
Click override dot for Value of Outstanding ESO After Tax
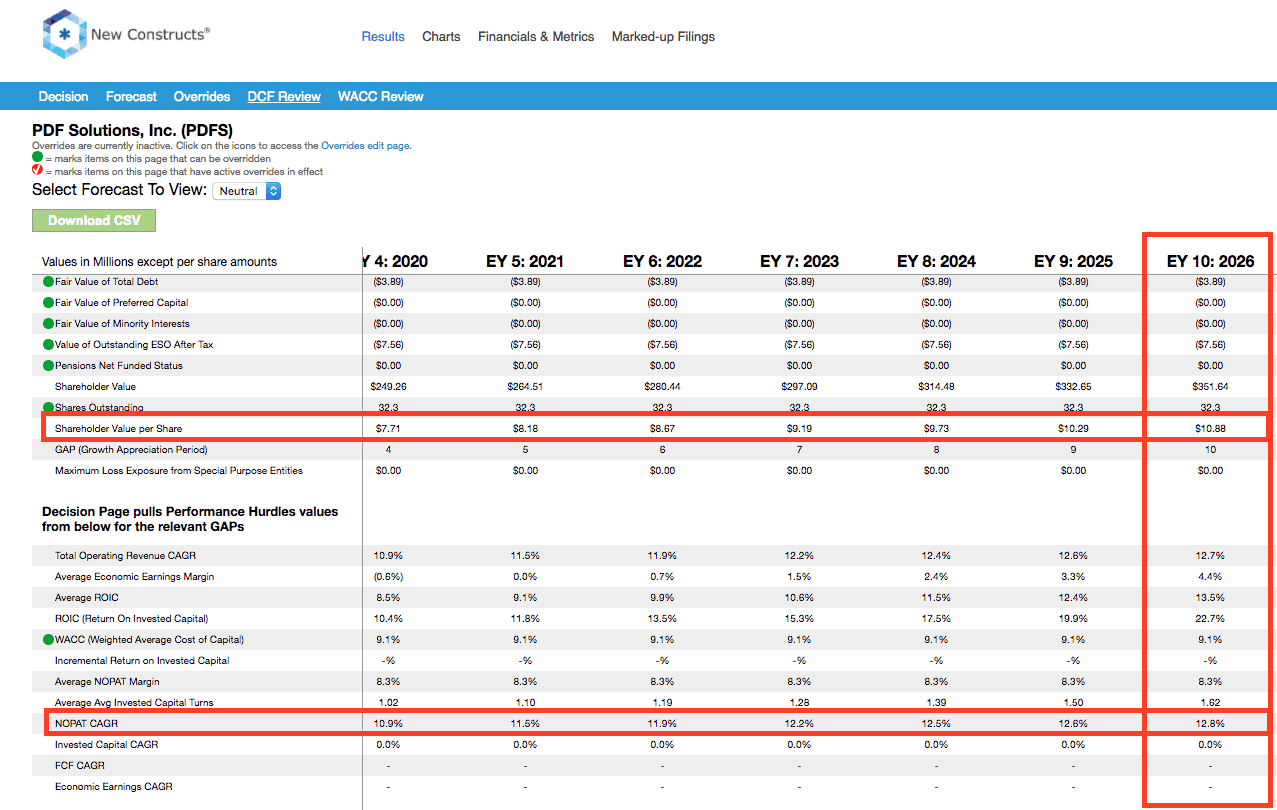[48, 345]
